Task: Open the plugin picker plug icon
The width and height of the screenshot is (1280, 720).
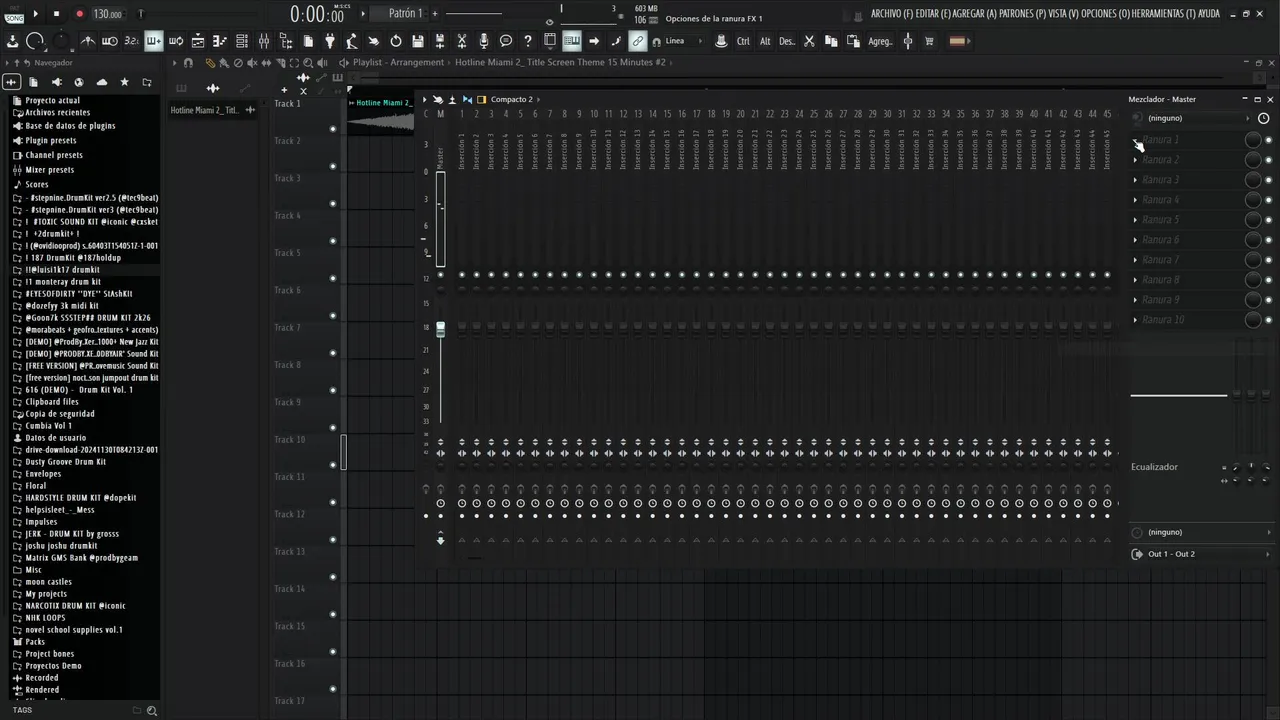Action: coord(330,41)
